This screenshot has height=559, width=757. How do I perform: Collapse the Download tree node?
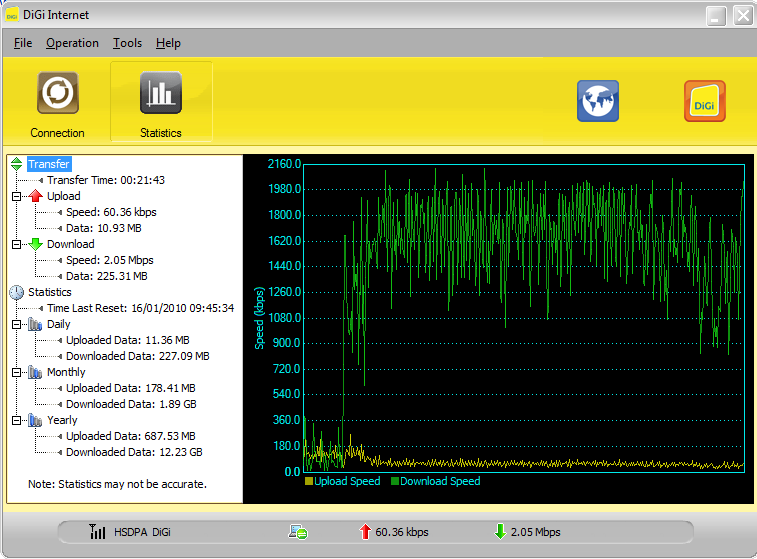tap(16, 245)
